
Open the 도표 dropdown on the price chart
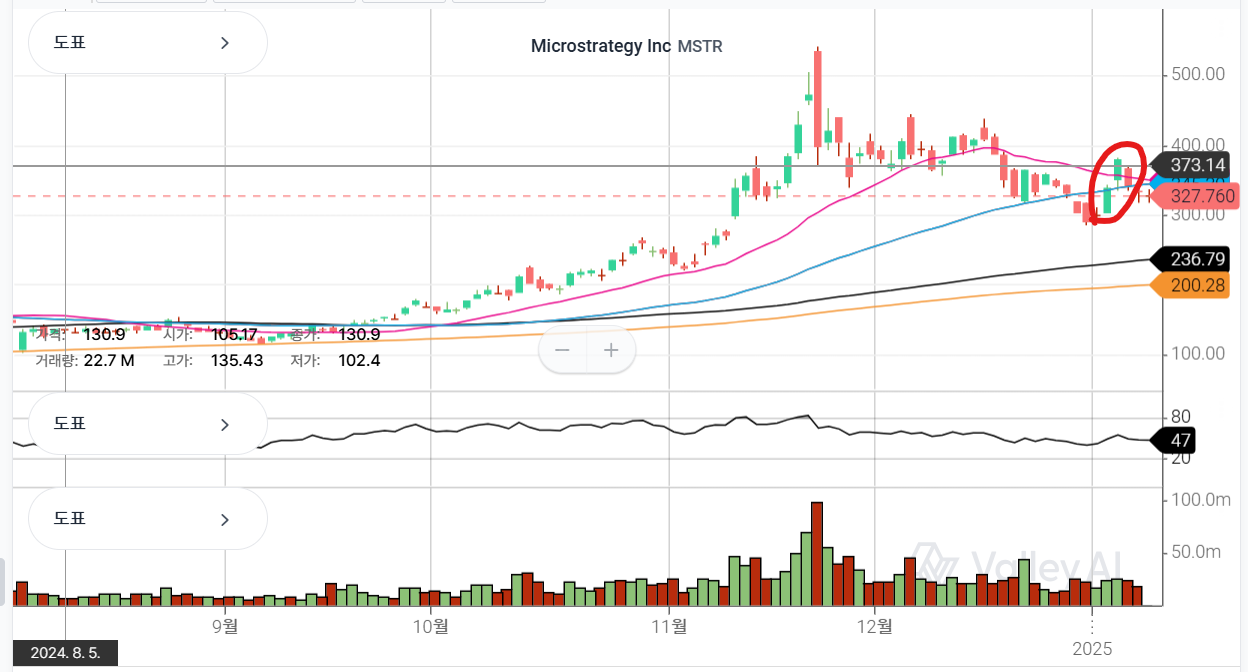click(x=147, y=43)
